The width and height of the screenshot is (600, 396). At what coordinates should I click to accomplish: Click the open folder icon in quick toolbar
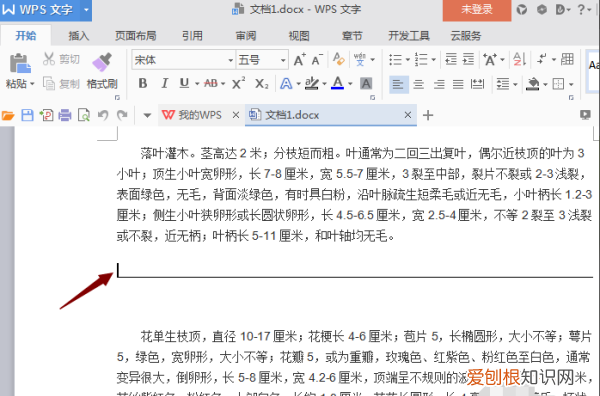[8, 115]
